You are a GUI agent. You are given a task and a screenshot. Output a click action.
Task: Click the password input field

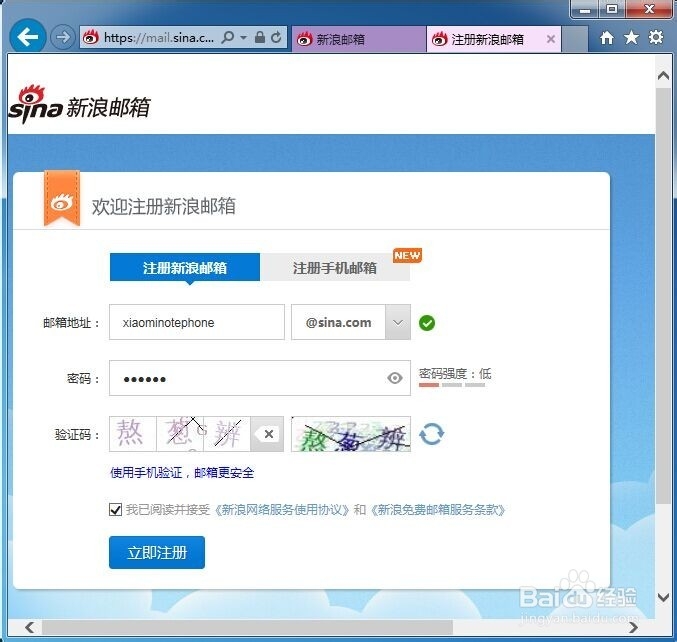259,378
